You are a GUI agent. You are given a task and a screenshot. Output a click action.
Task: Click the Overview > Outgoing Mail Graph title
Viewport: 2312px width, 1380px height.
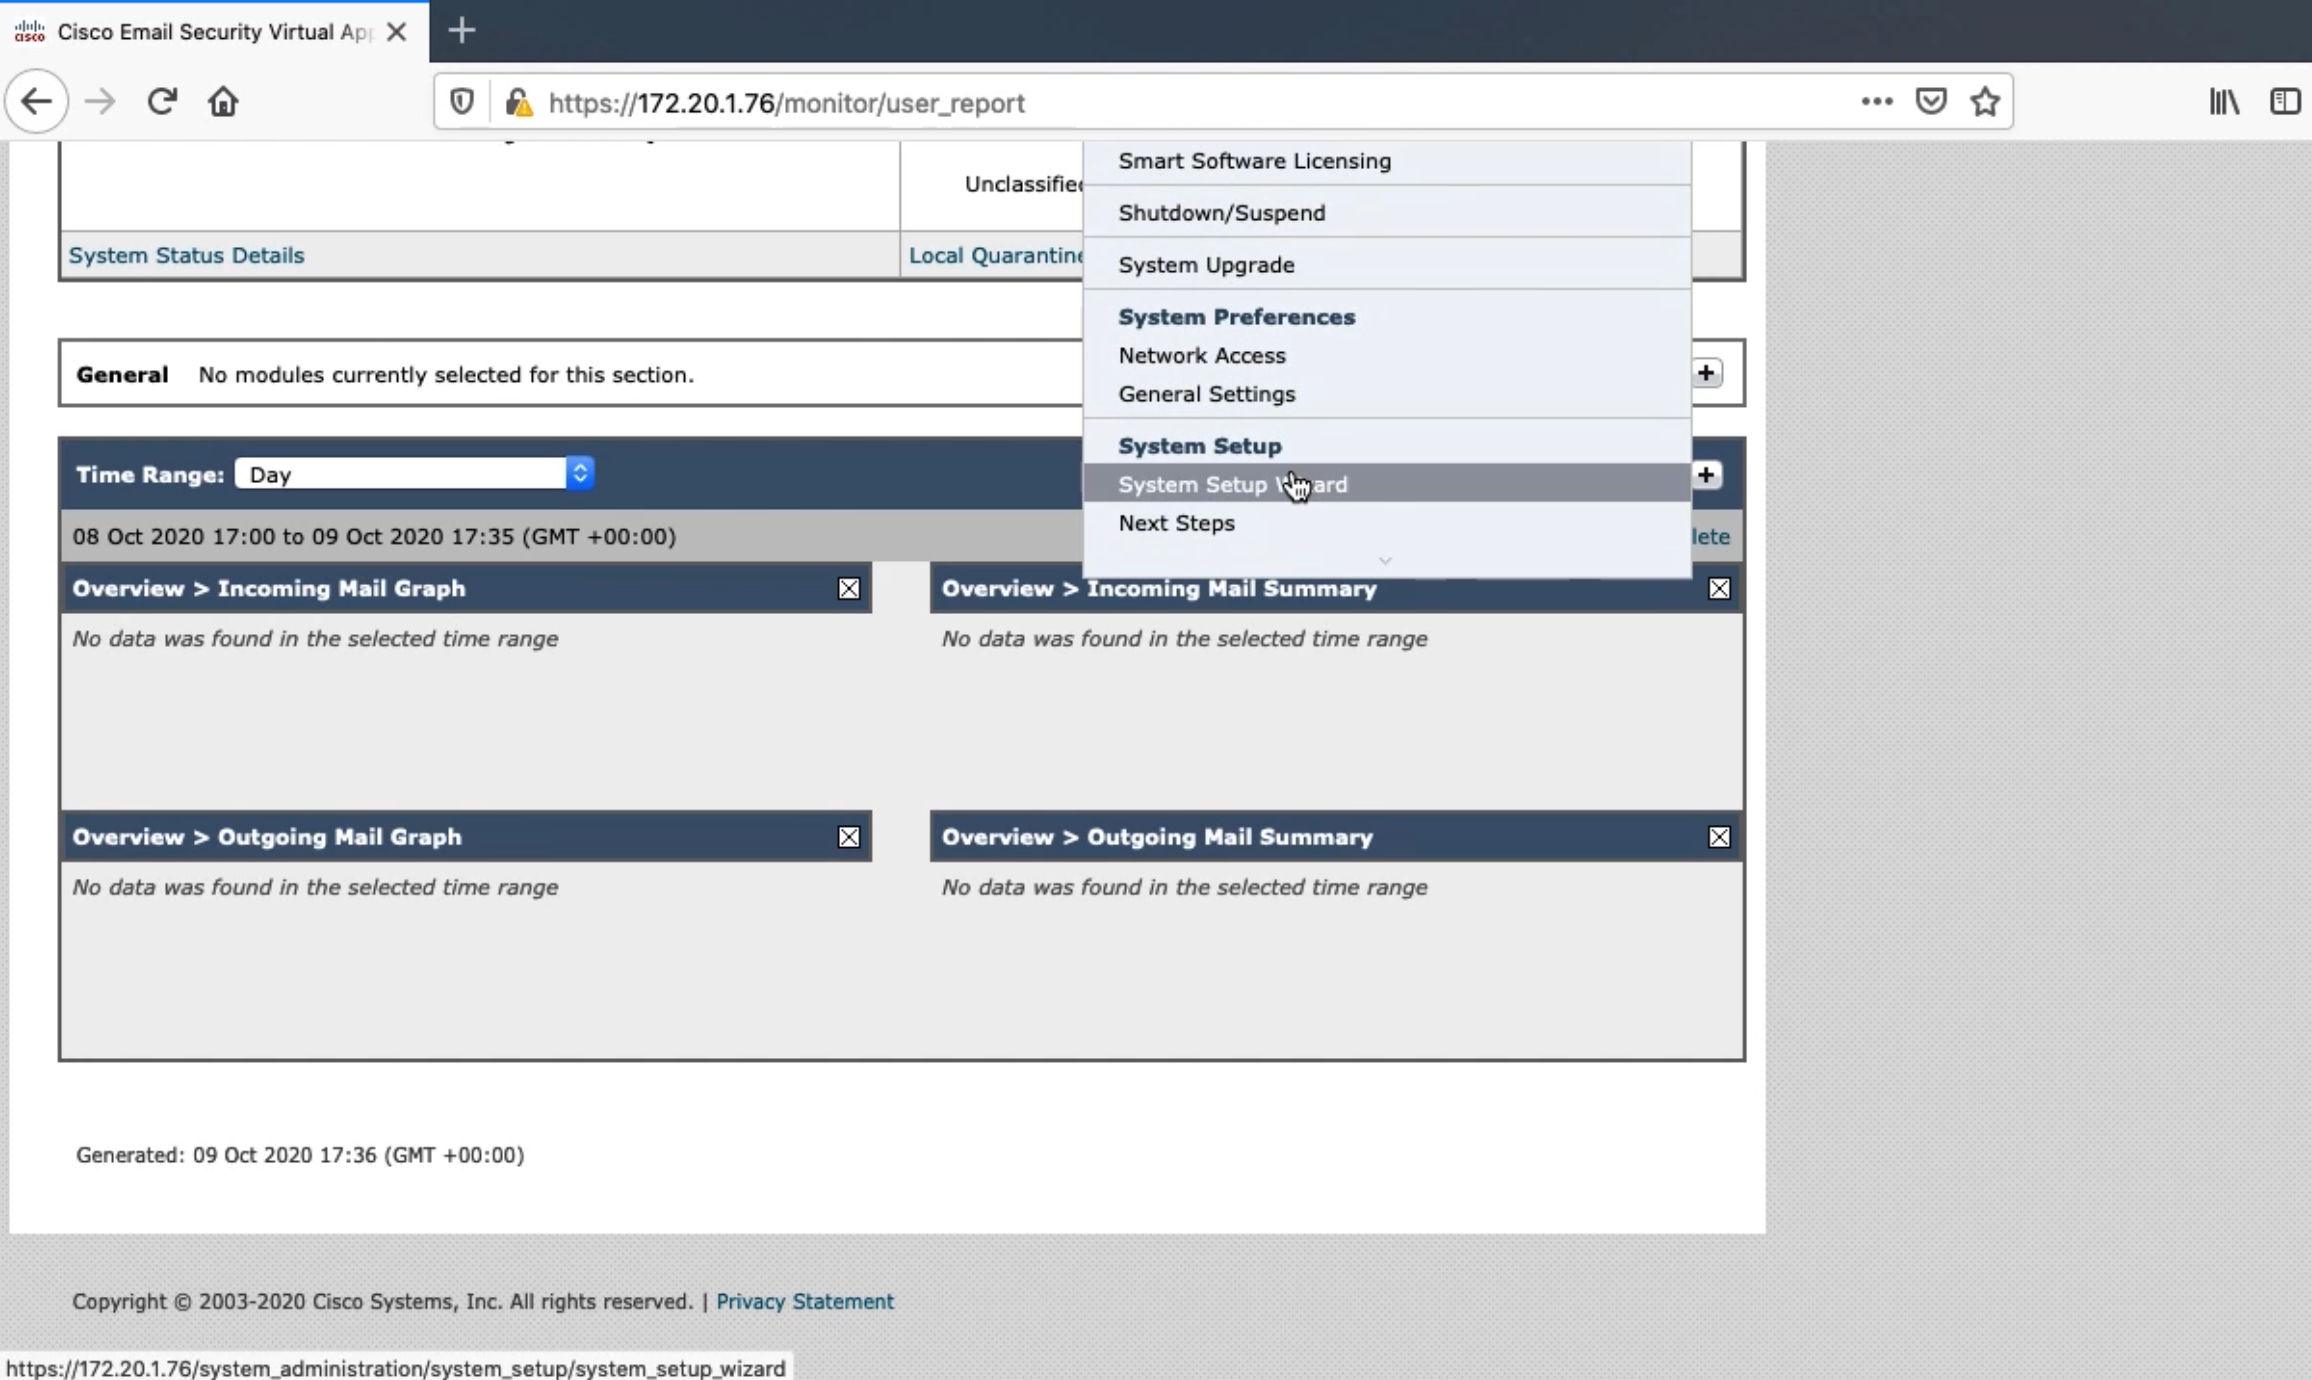[x=267, y=837]
